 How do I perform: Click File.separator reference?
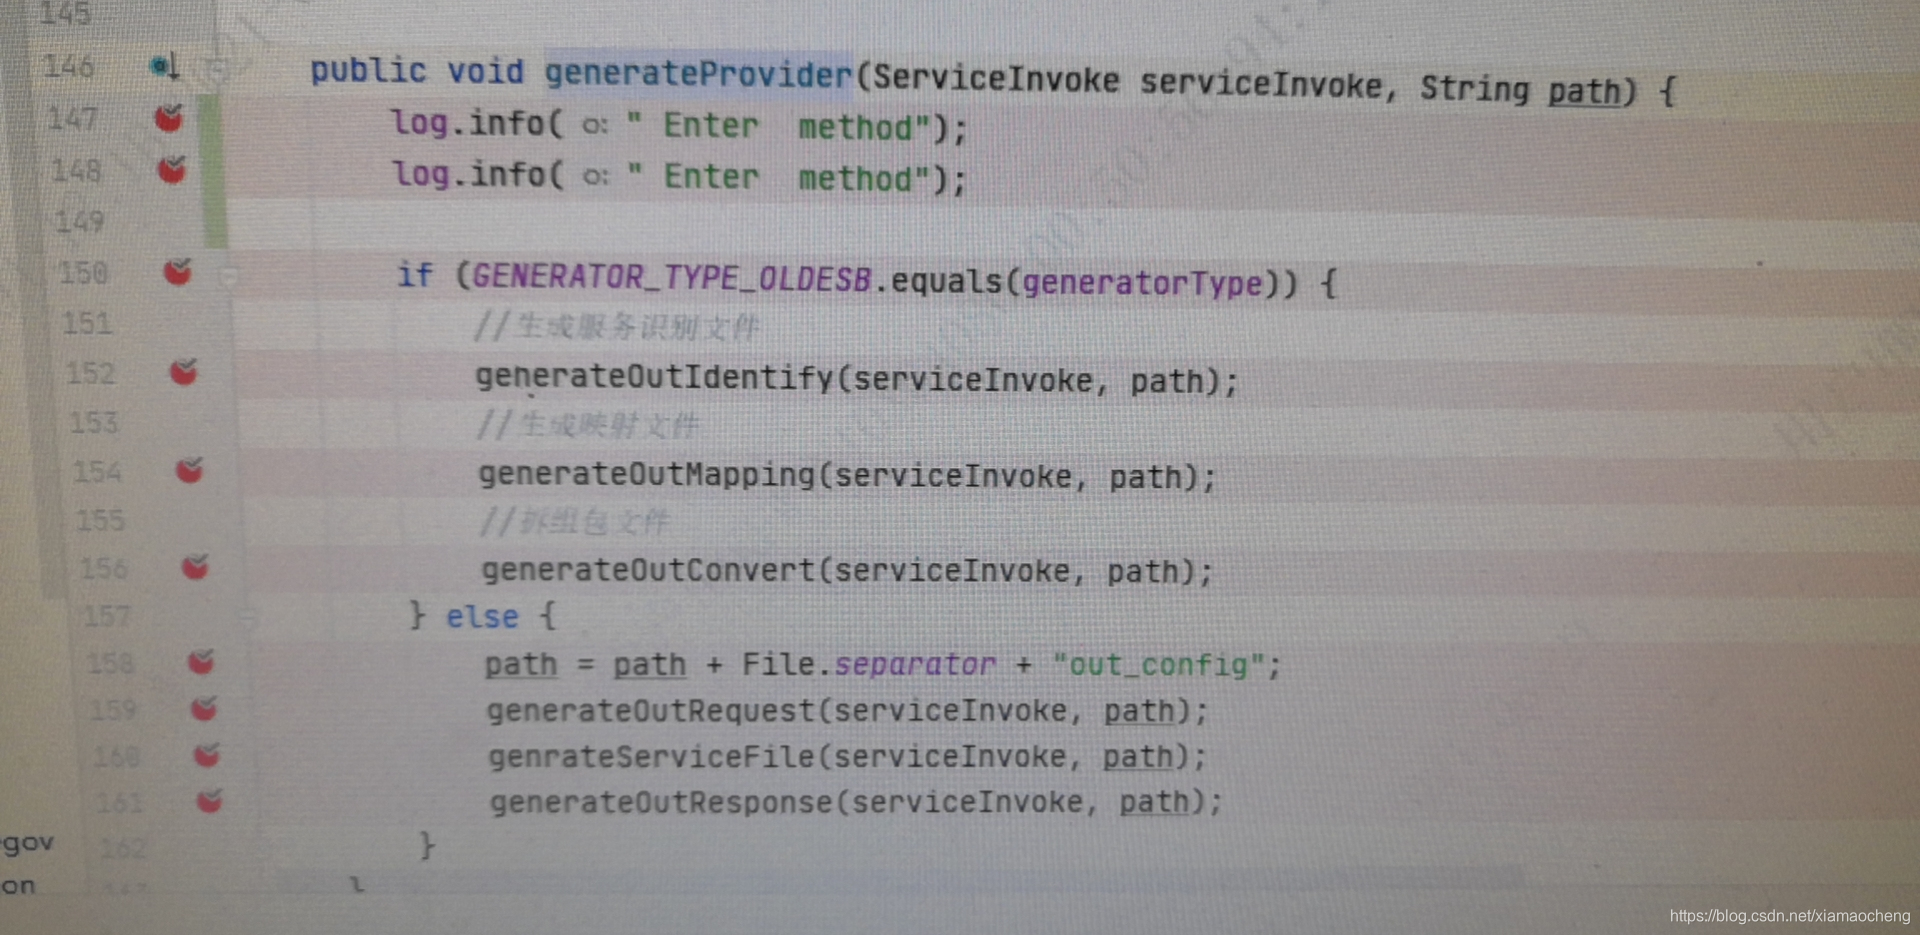(868, 664)
